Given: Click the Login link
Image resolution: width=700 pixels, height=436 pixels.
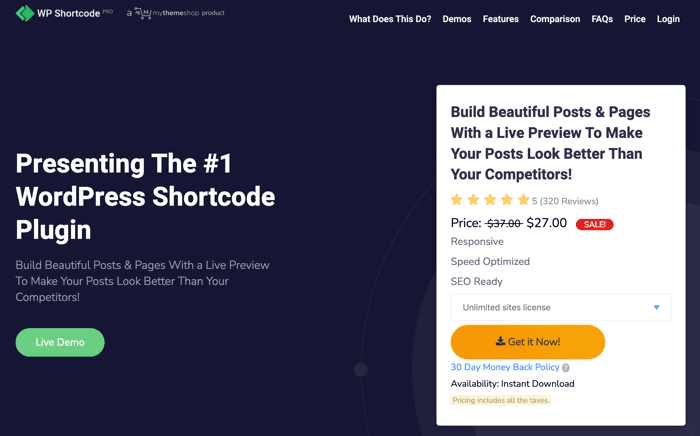Looking at the screenshot, I should click(668, 19).
